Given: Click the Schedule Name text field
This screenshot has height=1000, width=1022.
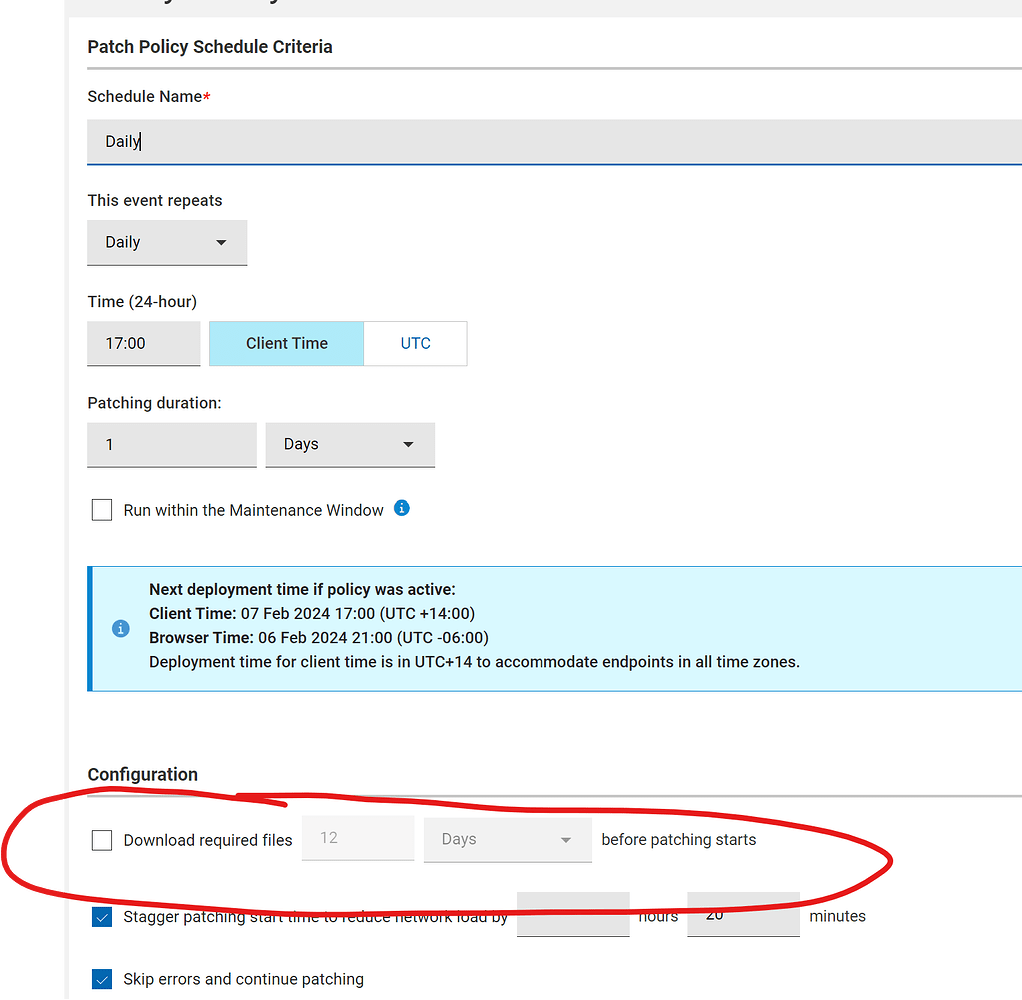Looking at the screenshot, I should (554, 141).
